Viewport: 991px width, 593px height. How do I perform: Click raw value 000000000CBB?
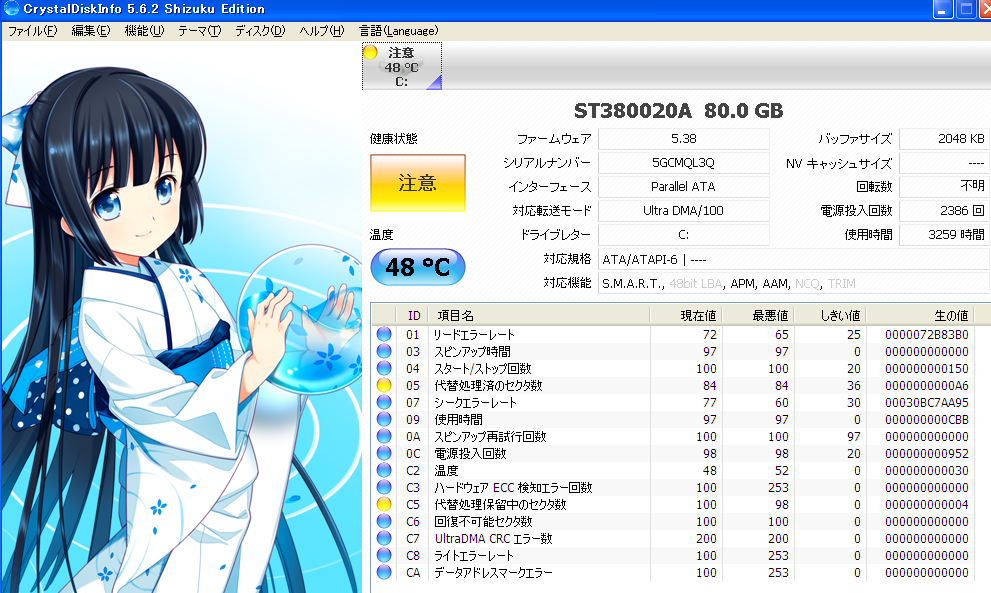(927, 420)
